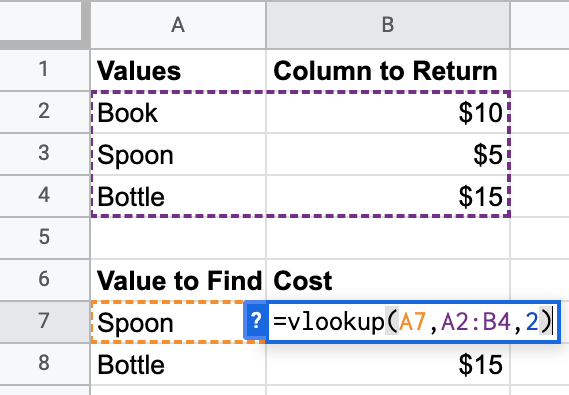This screenshot has height=395, width=569.
Task: Select row 7 header
Action: [44, 321]
